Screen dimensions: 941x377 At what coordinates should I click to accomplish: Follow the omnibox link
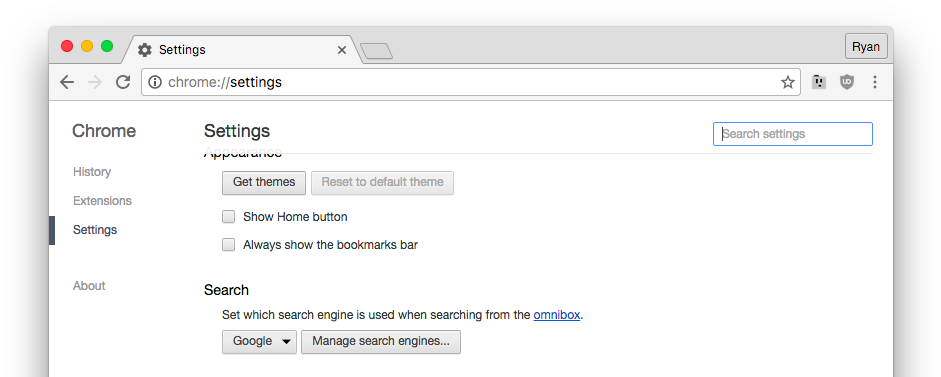pyautogui.click(x=556, y=315)
